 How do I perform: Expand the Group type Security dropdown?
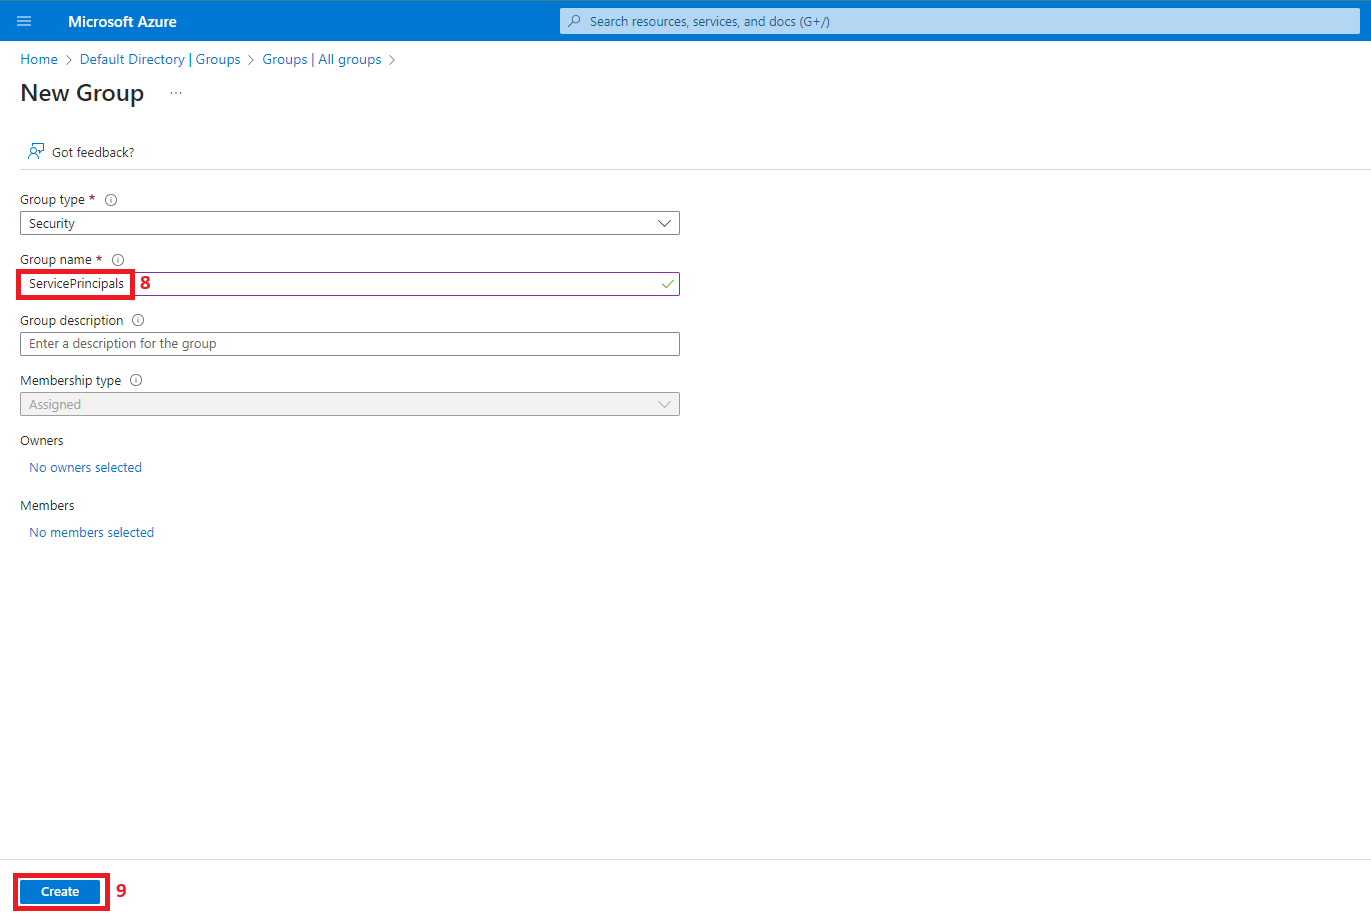pos(350,223)
